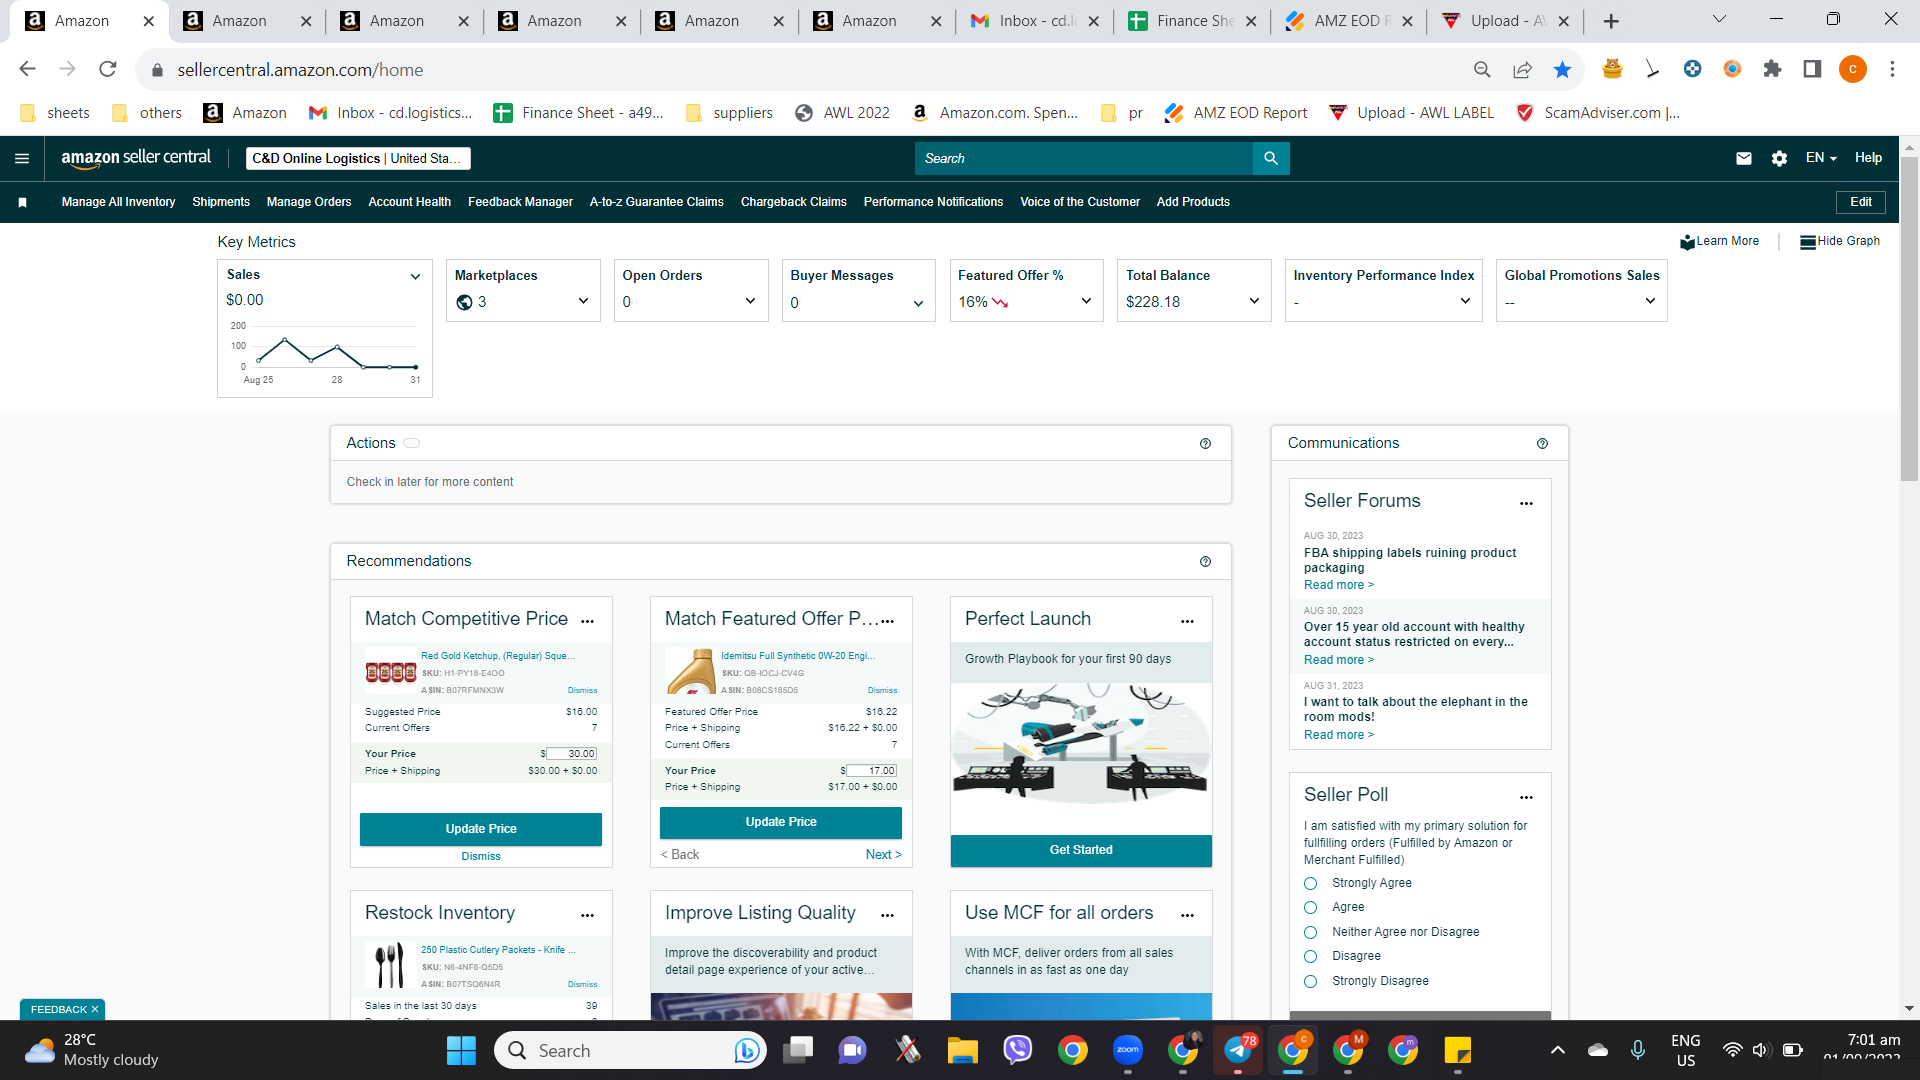The image size is (1920, 1080).
Task: Open Communications panel help icon
Action: point(1542,443)
